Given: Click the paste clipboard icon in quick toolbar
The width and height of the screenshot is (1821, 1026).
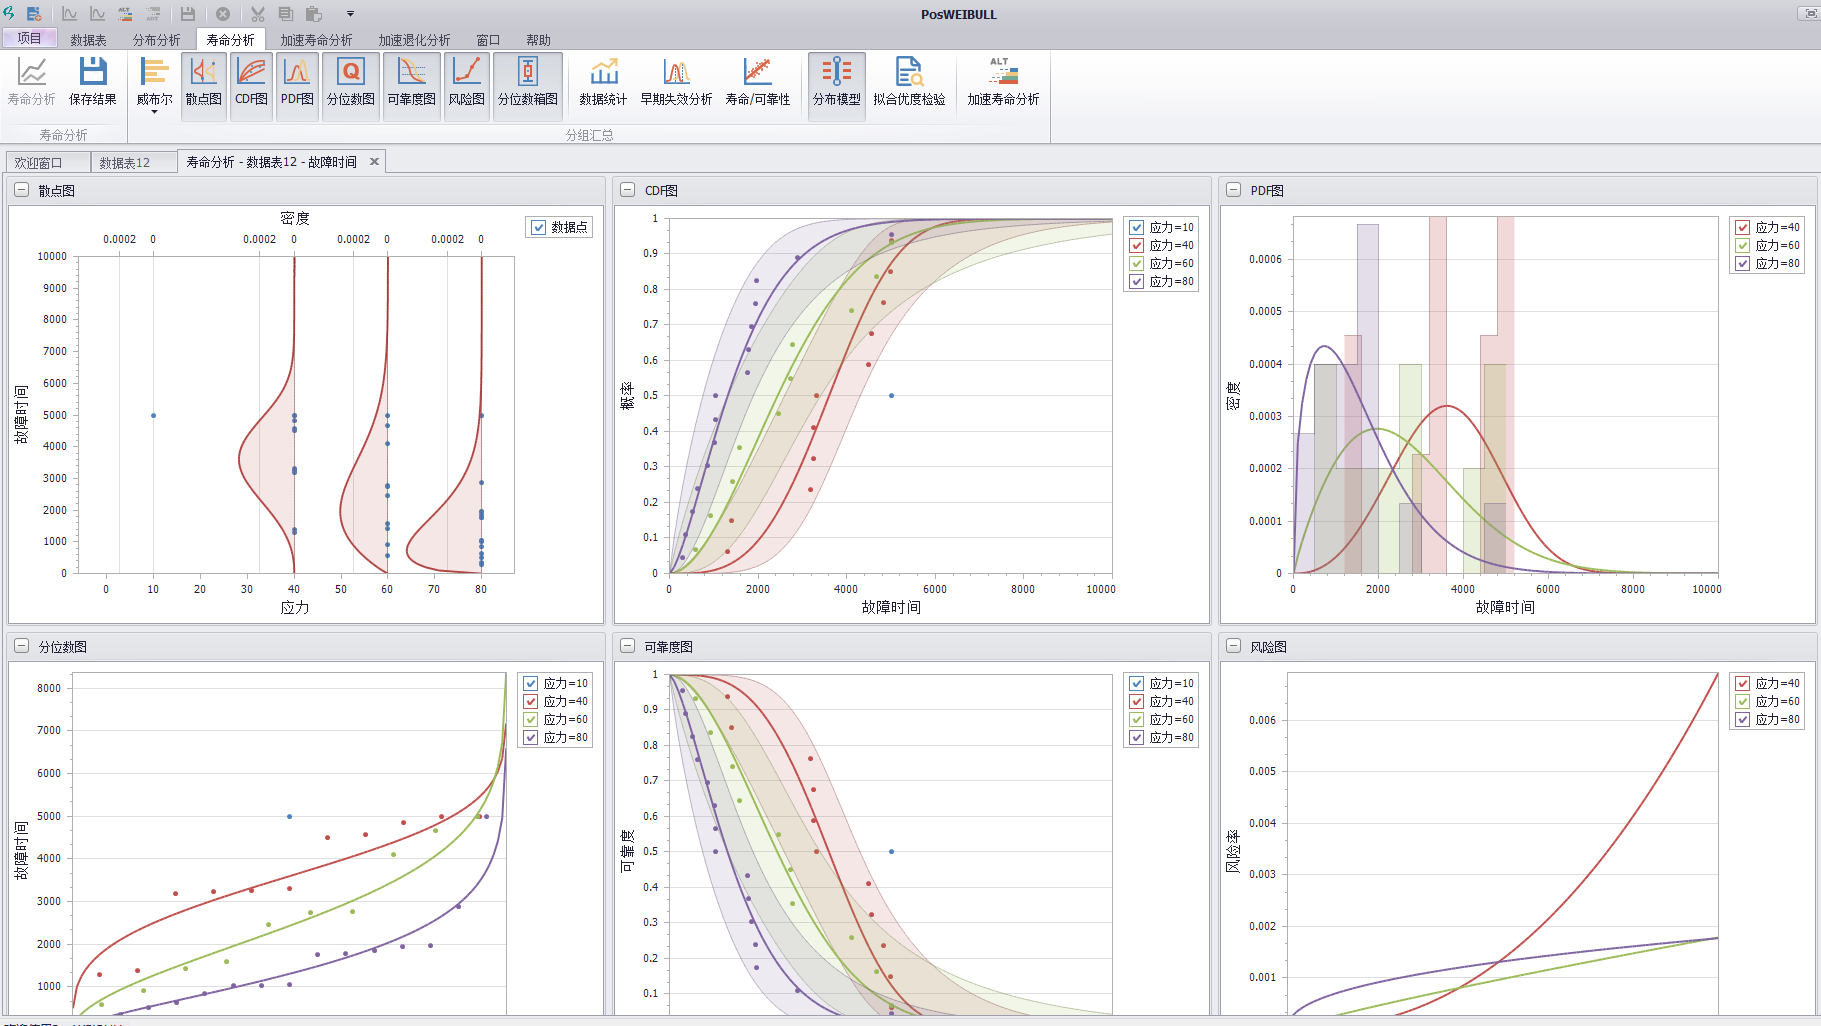Looking at the screenshot, I should 314,14.
